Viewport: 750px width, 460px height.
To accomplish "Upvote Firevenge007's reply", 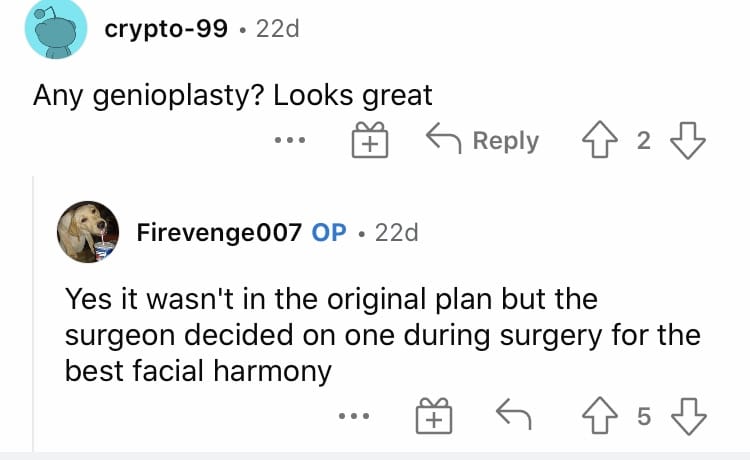I will (x=600, y=416).
